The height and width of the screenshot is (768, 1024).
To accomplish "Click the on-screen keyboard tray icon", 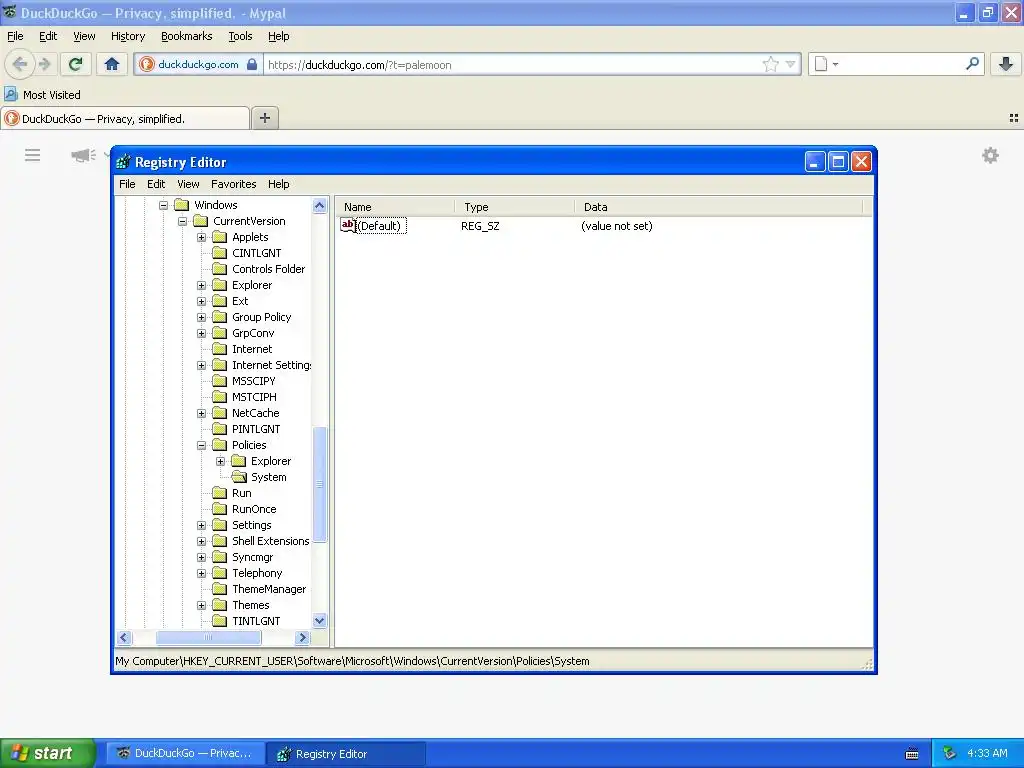I will [912, 754].
